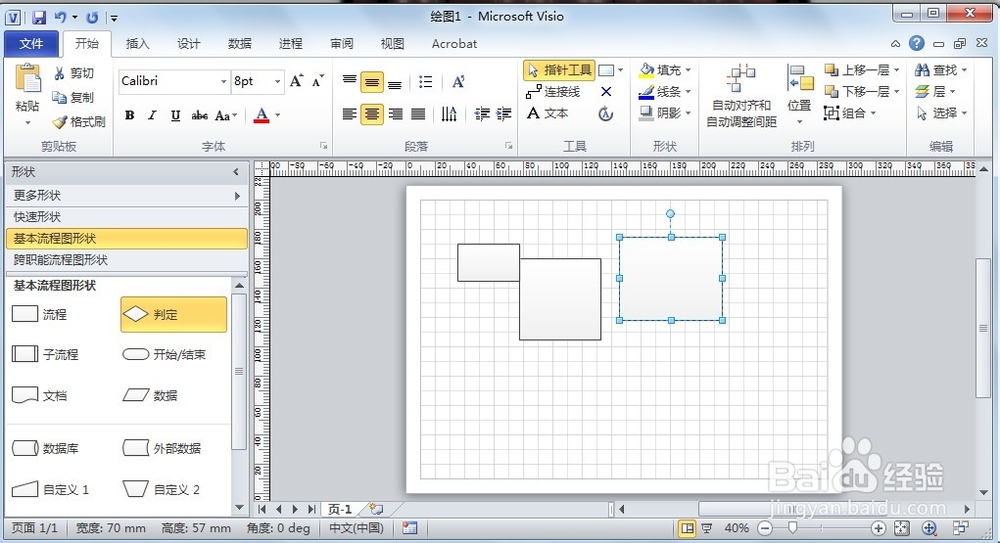1000x543 pixels.
Task: Toggle Underline text formatting
Action: pos(175,115)
